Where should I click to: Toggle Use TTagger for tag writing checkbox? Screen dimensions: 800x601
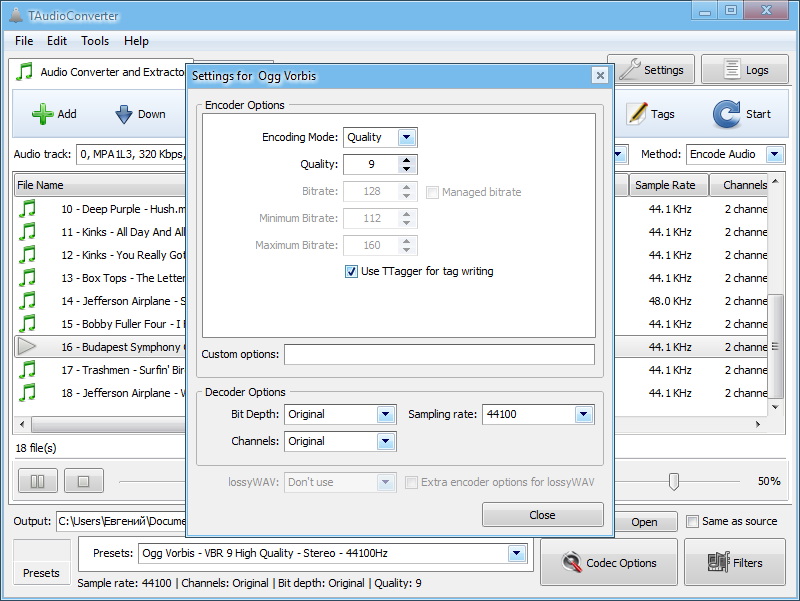[x=351, y=271]
